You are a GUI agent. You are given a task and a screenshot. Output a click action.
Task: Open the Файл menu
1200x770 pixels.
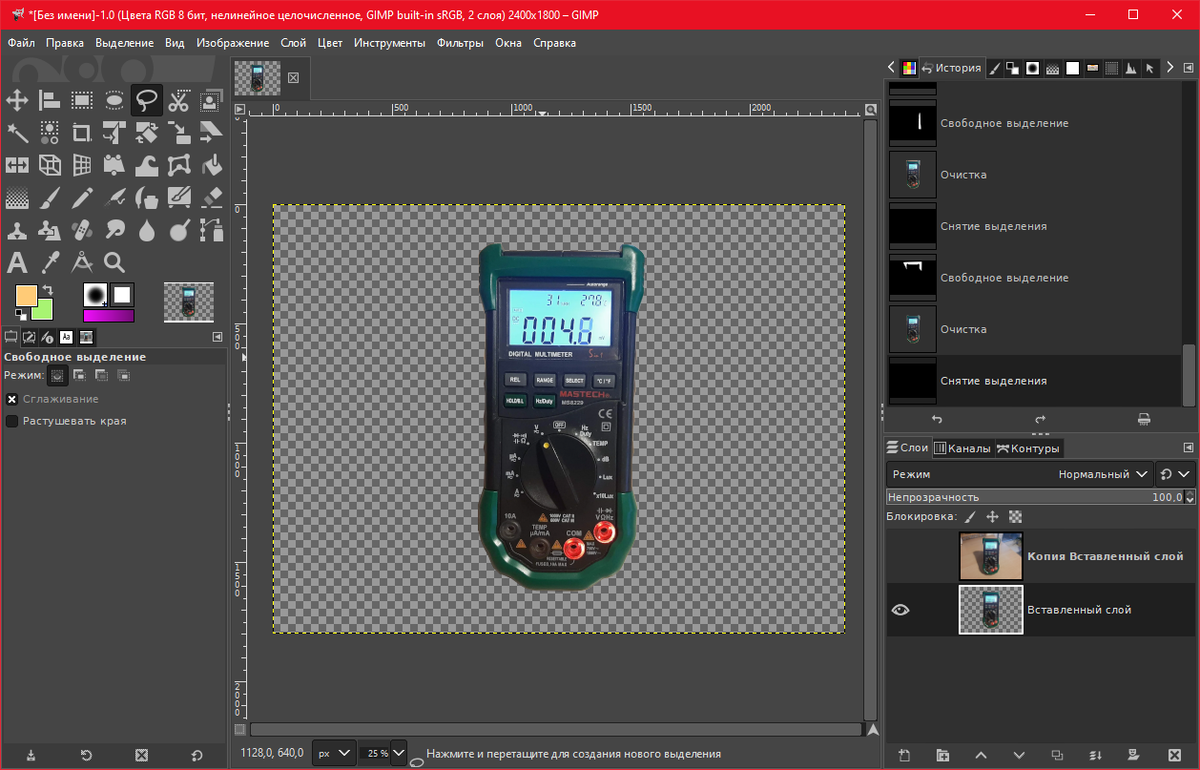21,43
